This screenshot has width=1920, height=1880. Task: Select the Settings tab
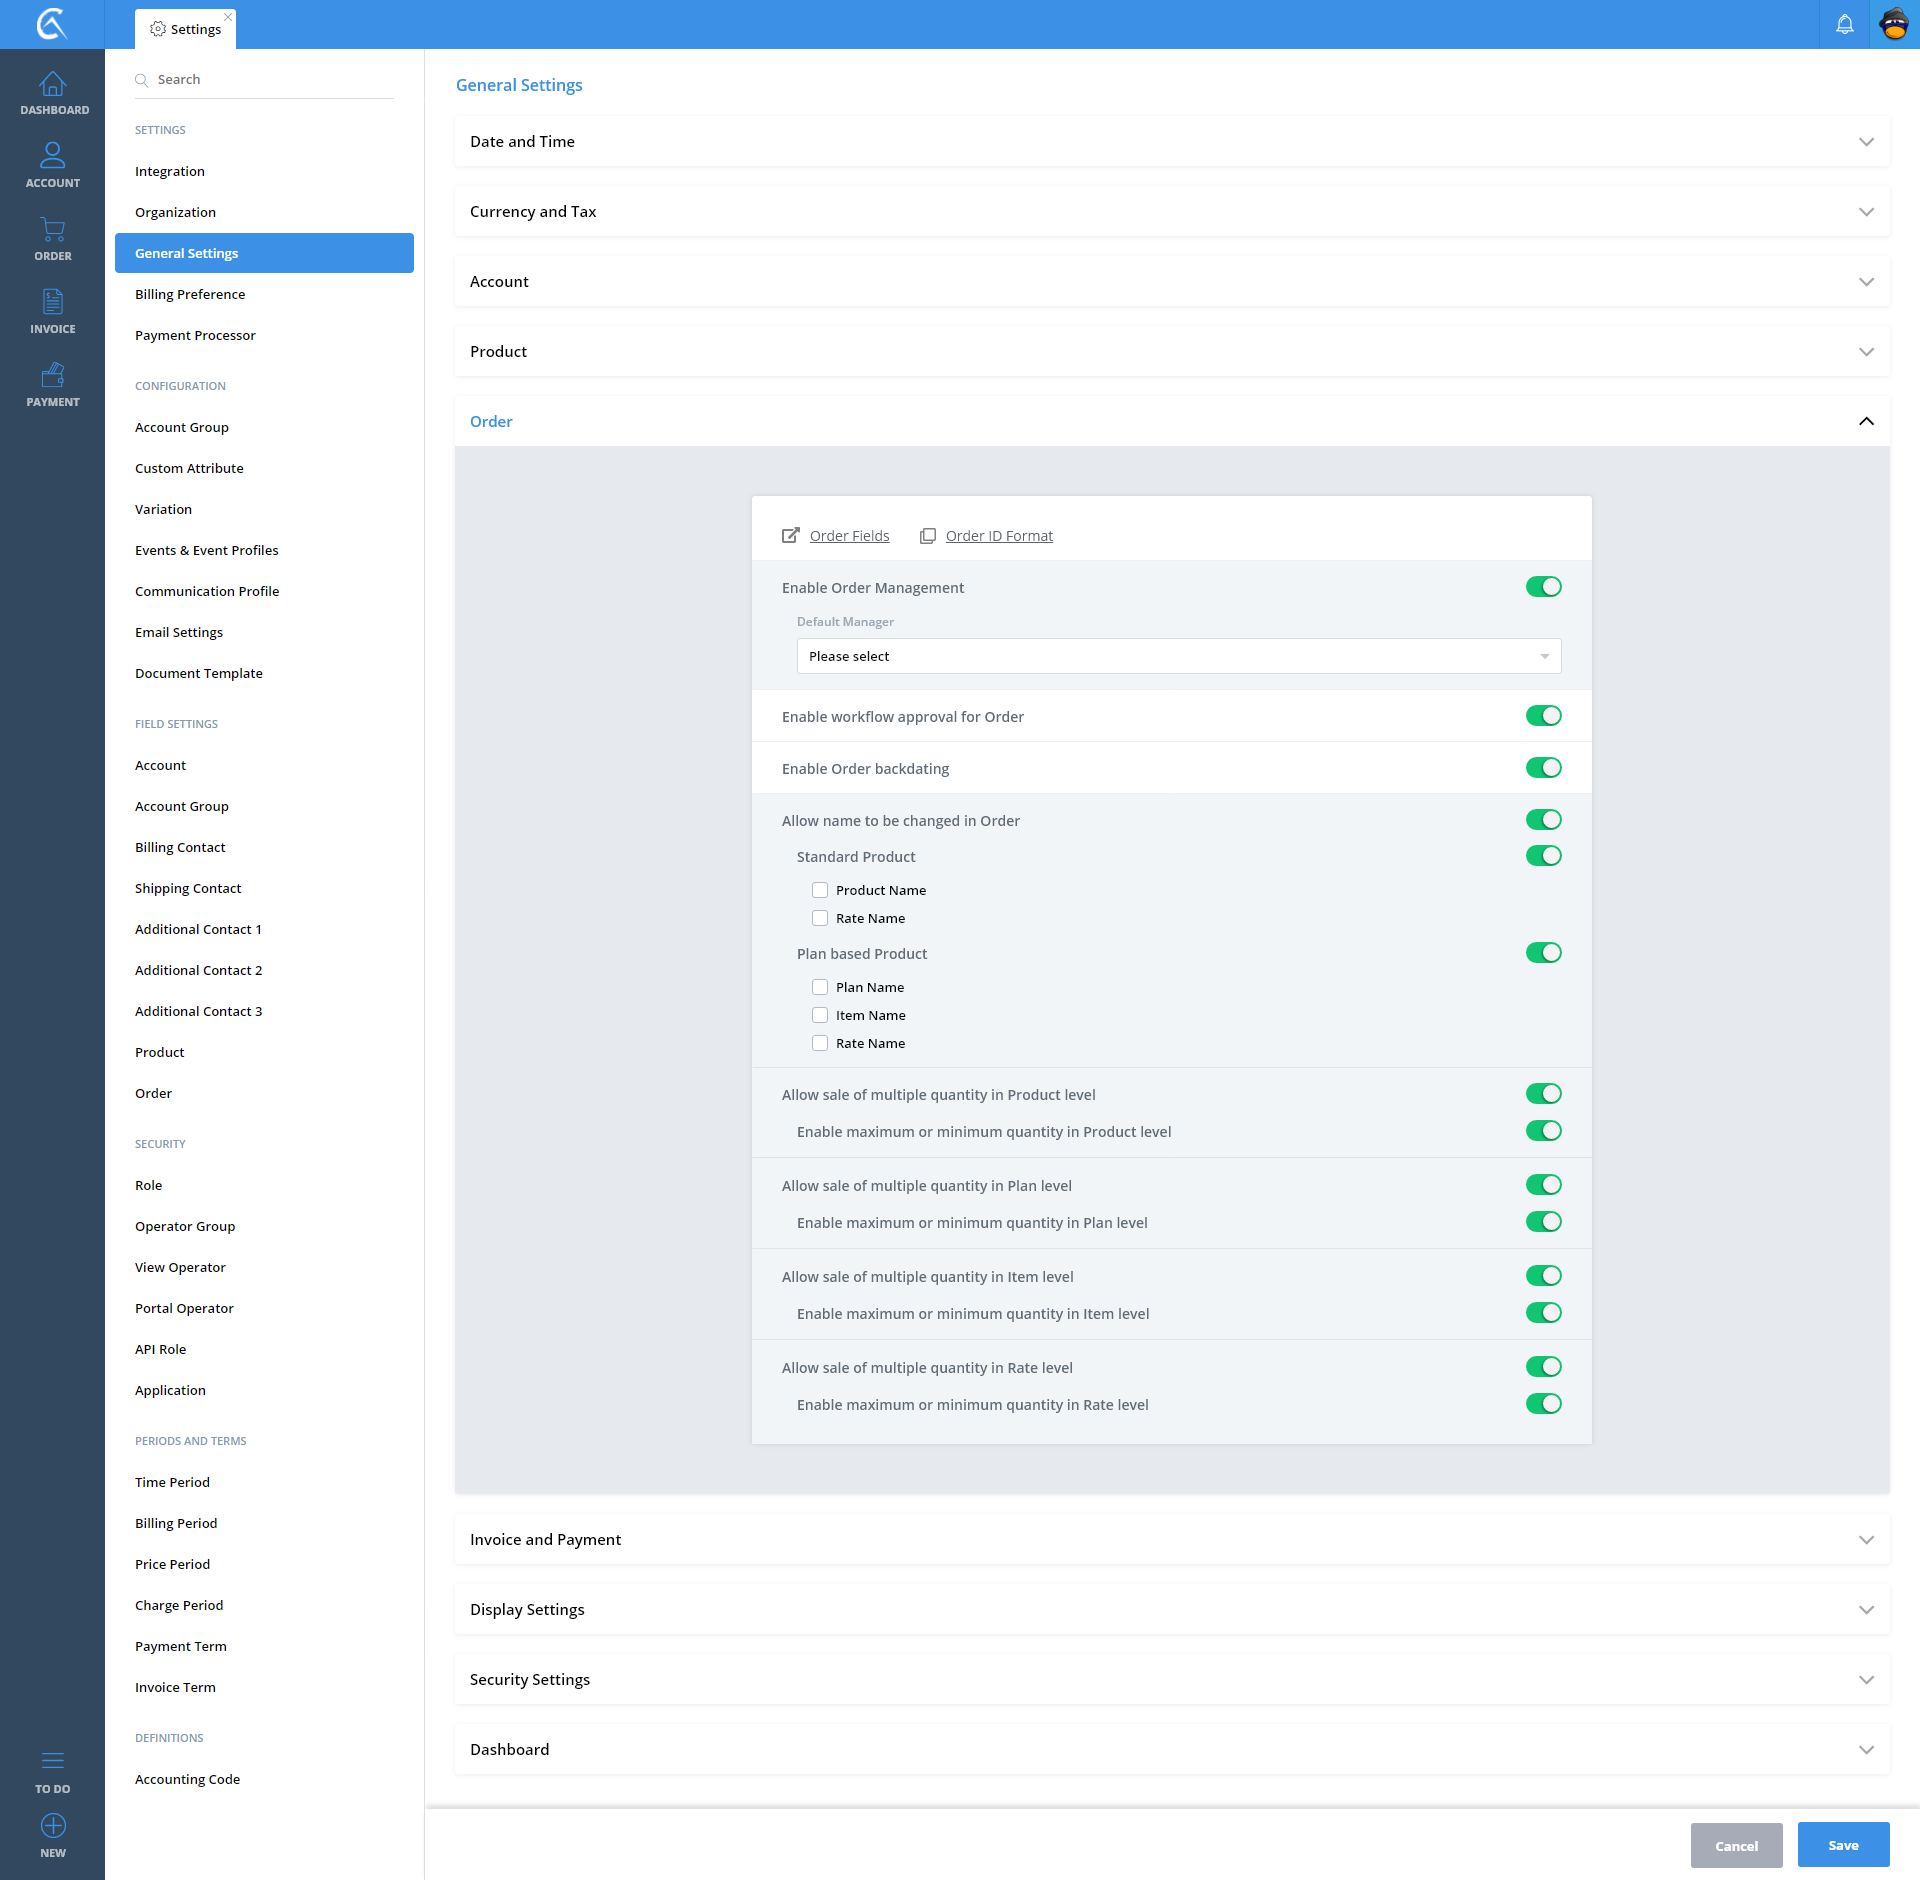(x=186, y=29)
